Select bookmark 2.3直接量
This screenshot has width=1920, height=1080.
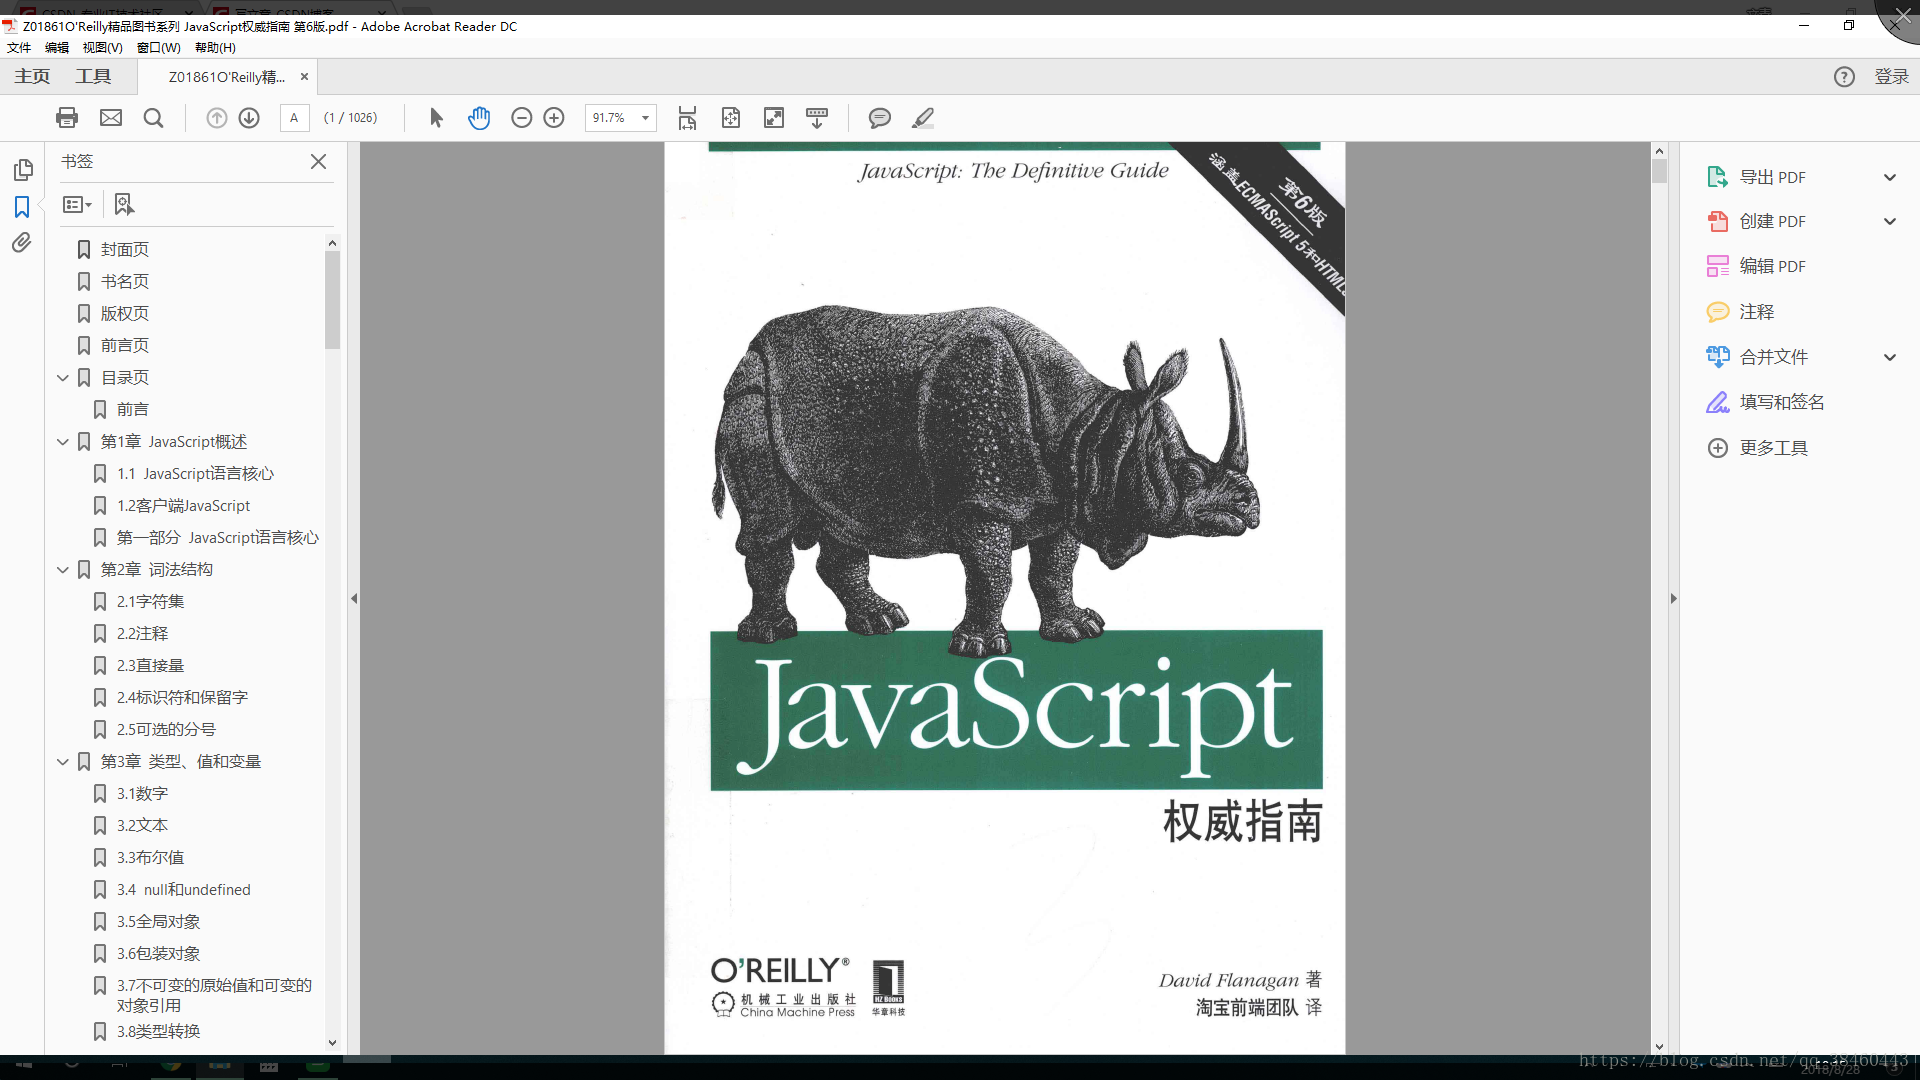pyautogui.click(x=151, y=665)
